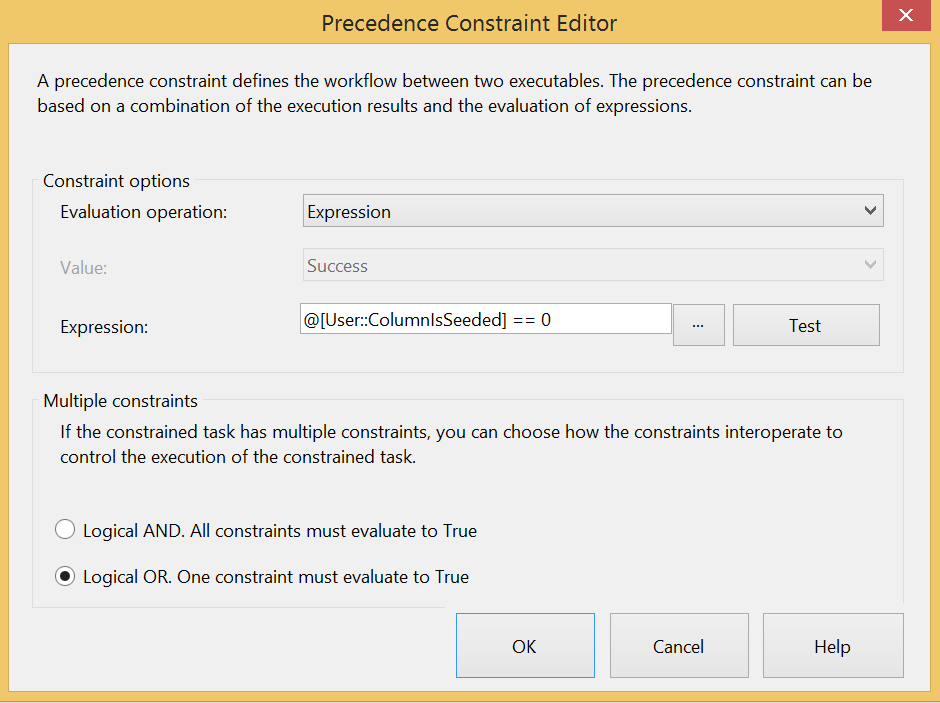Click the "Evaluation operation:" label

pos(144,212)
